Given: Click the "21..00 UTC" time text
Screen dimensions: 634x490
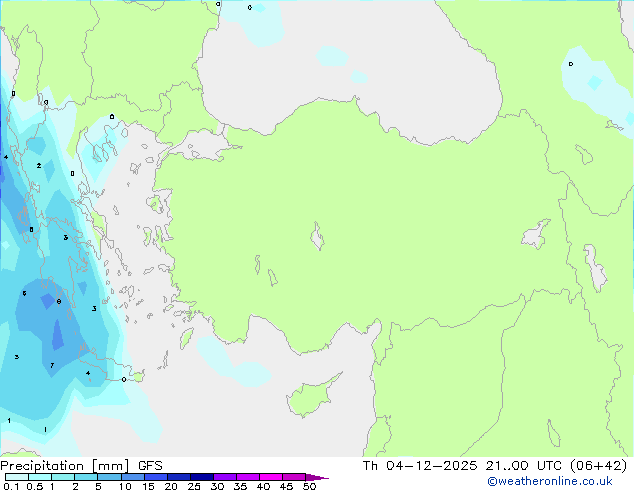Looking at the screenshot, I should [x=524, y=466].
